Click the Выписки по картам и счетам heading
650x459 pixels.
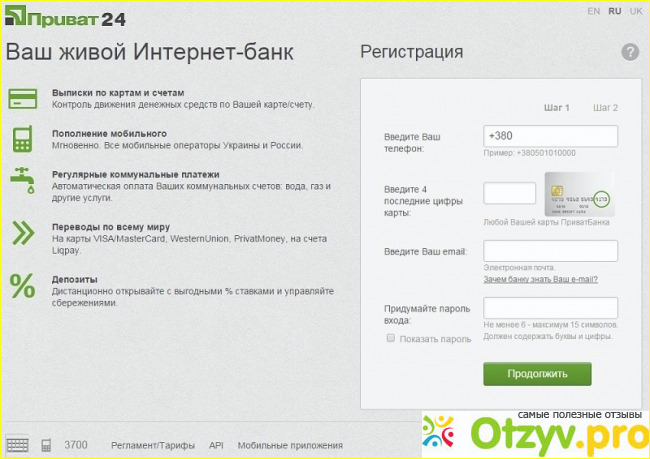point(118,93)
